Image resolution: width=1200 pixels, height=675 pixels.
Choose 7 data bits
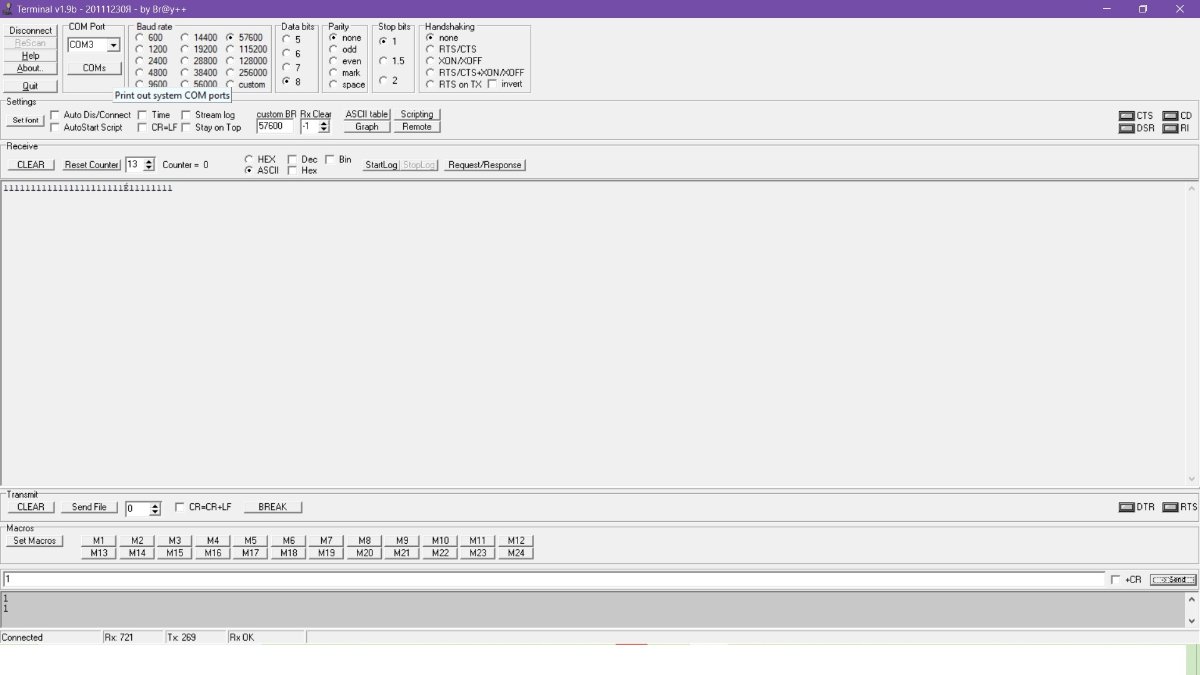(x=287, y=68)
